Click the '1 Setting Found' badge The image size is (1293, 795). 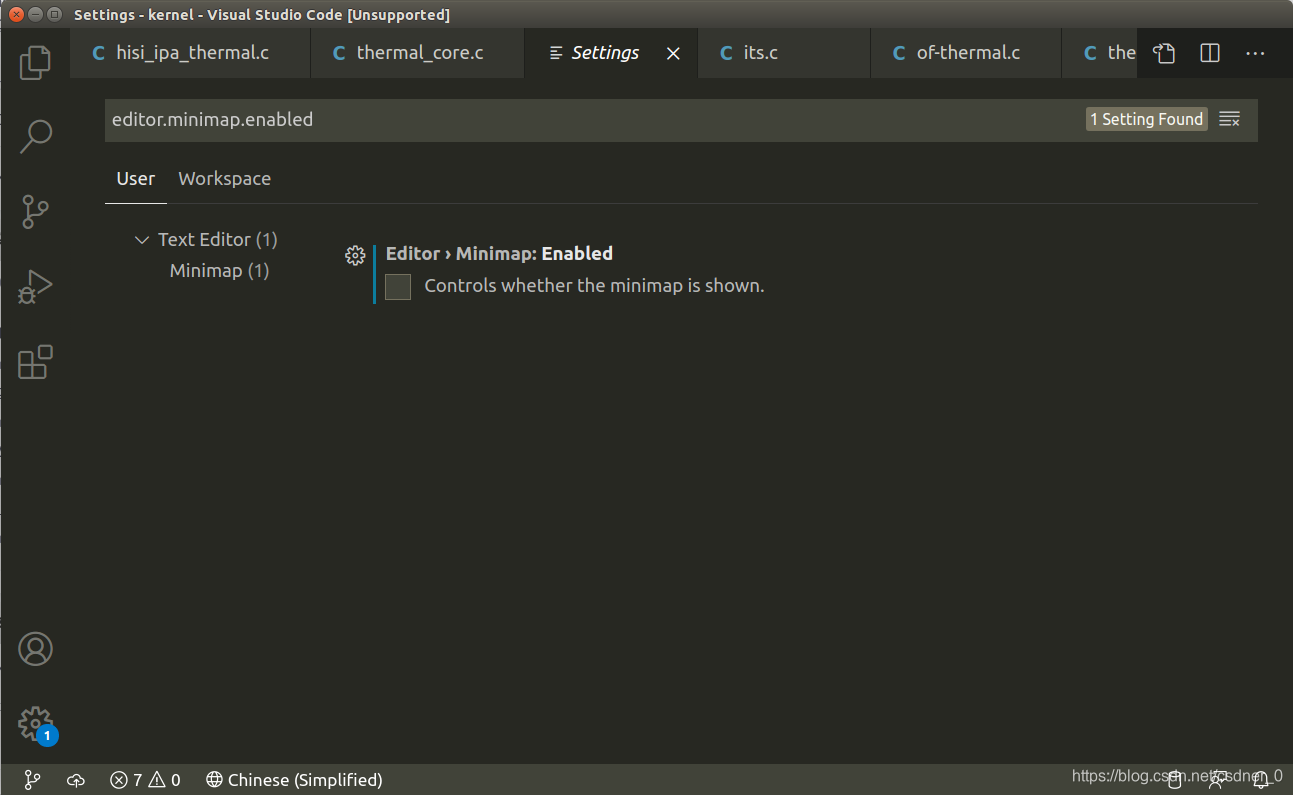[x=1147, y=119]
